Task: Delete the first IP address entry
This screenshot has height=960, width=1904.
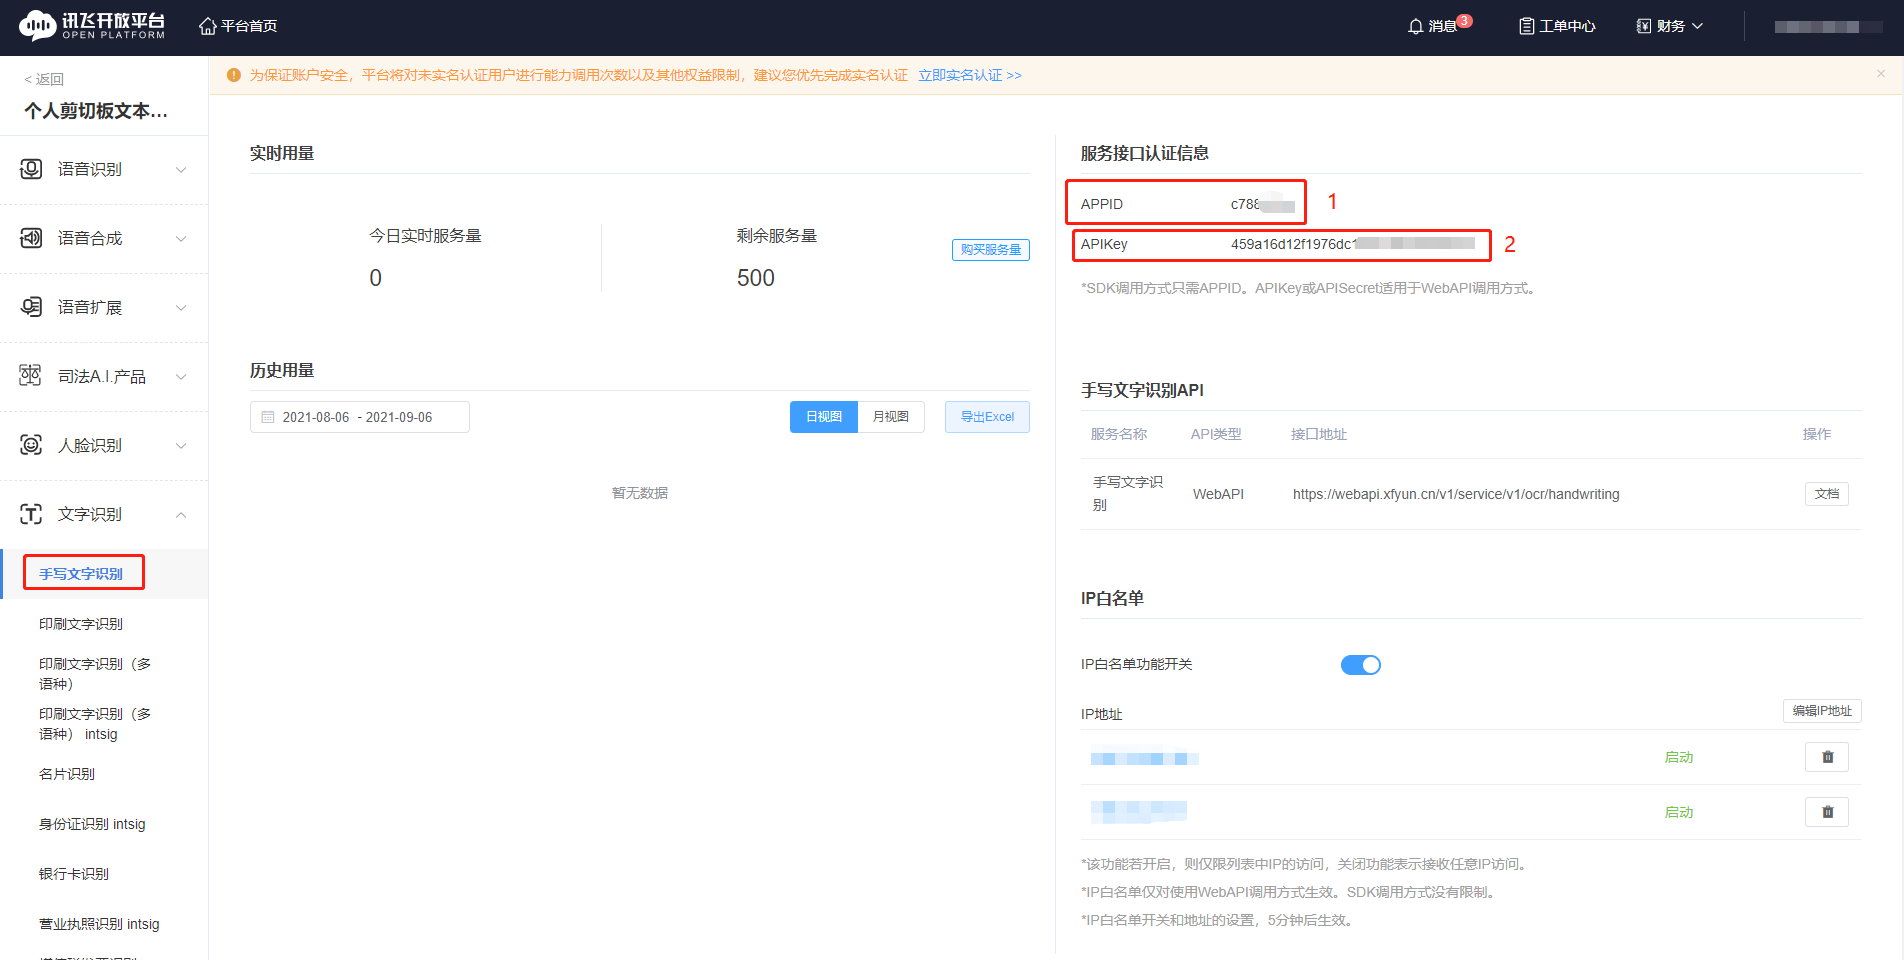Action: pyautogui.click(x=1826, y=757)
